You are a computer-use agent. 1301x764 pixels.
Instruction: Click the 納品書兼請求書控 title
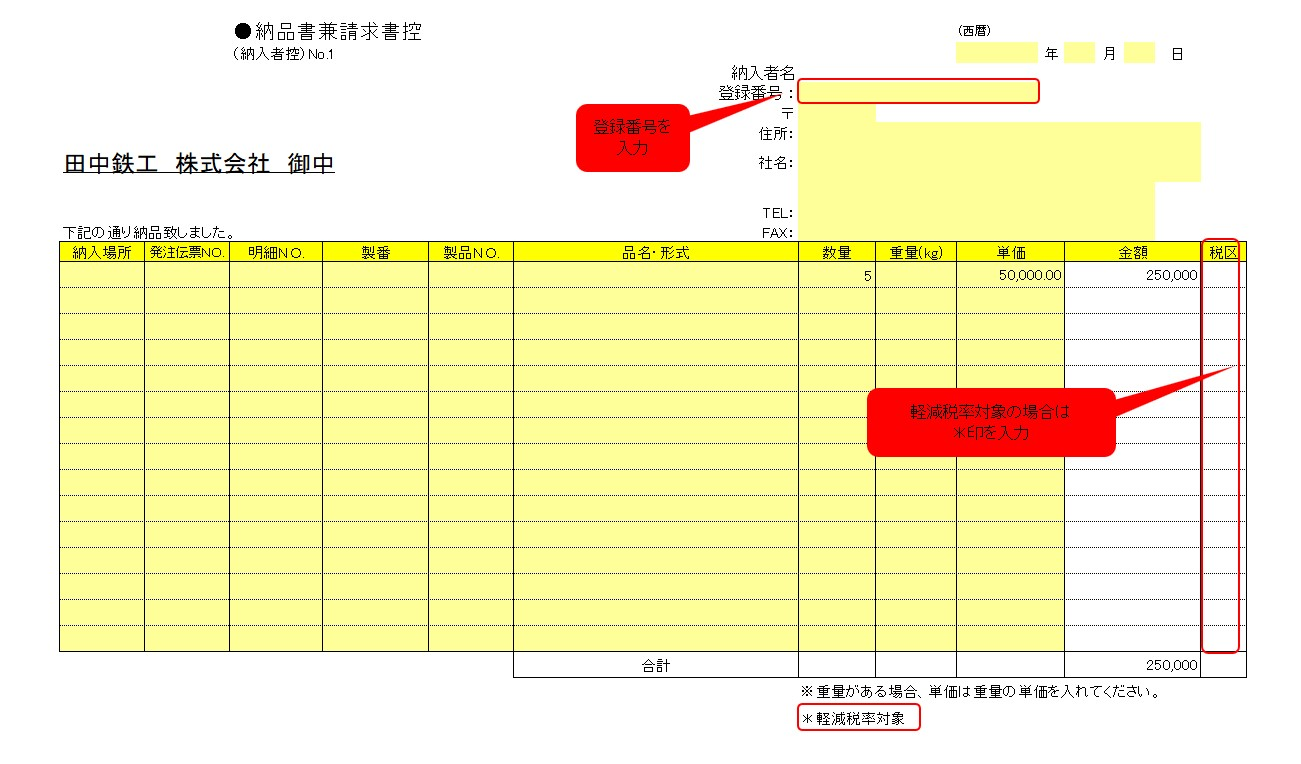point(328,32)
